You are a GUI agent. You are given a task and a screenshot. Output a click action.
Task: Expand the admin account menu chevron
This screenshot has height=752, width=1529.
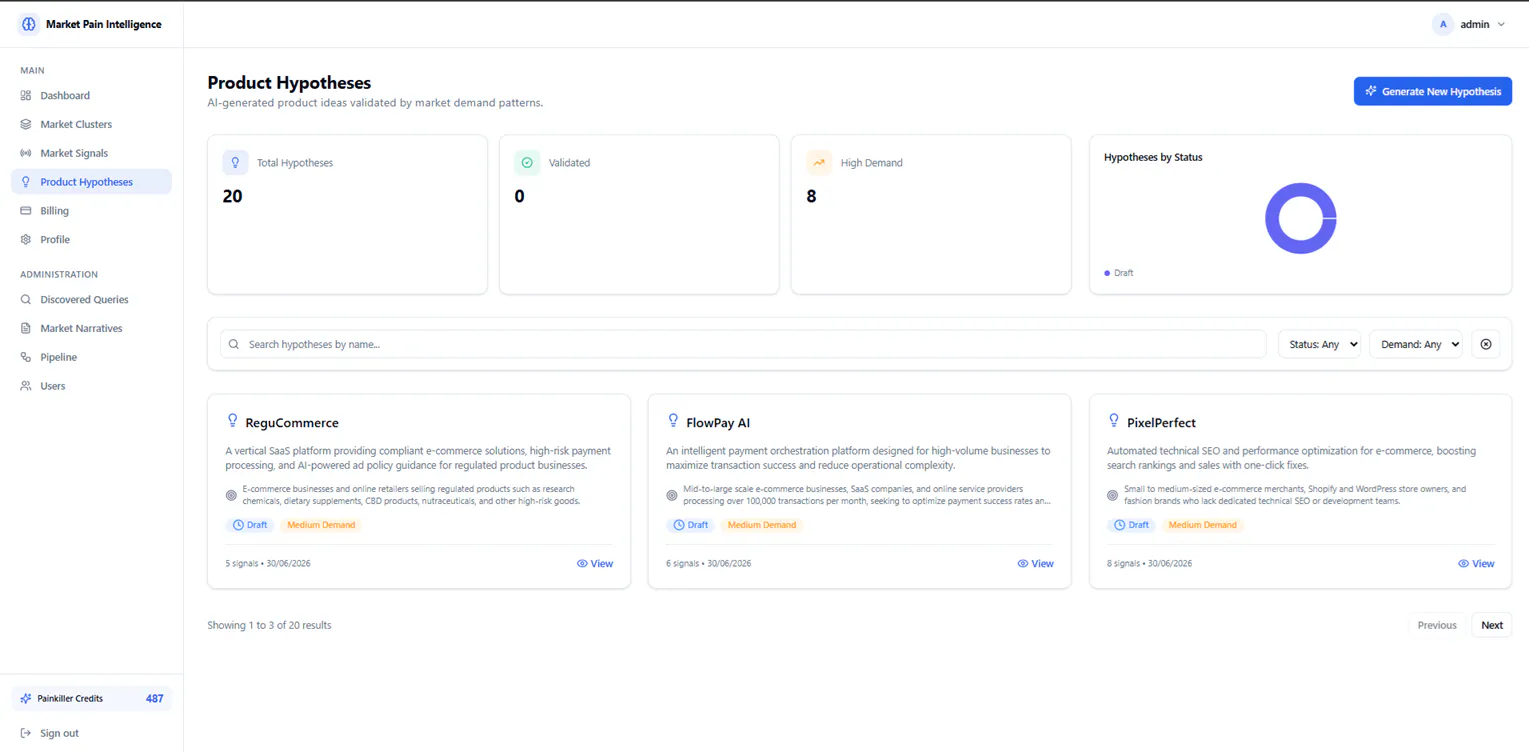tap(1501, 24)
